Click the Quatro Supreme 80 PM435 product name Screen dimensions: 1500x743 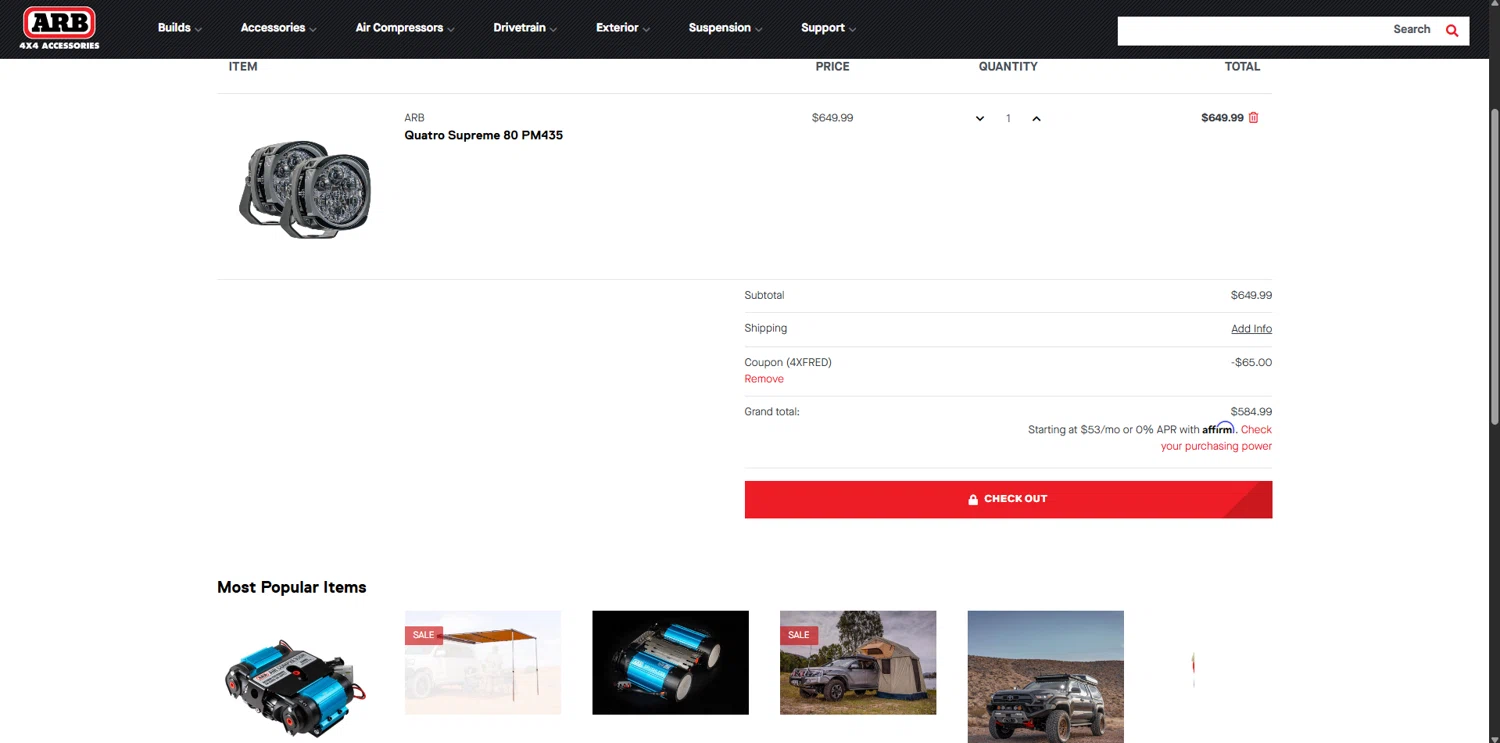tap(483, 135)
